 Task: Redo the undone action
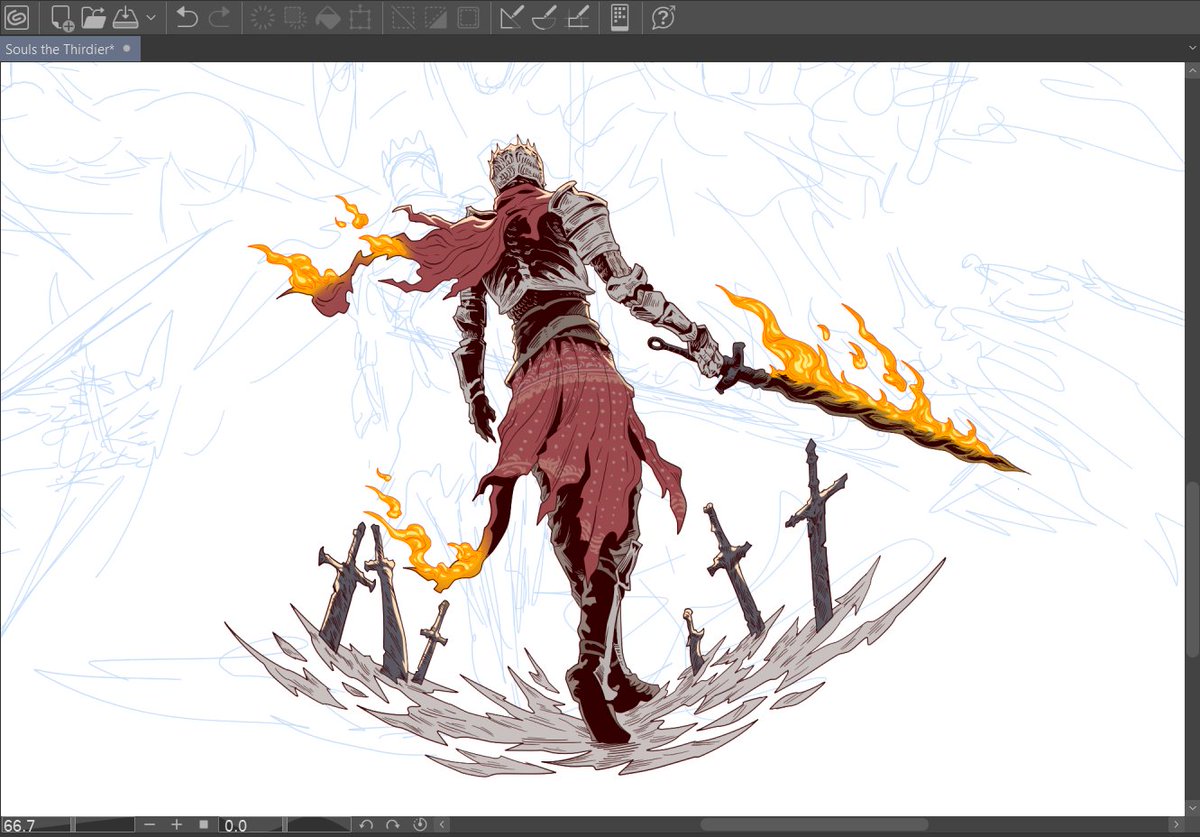[x=219, y=16]
